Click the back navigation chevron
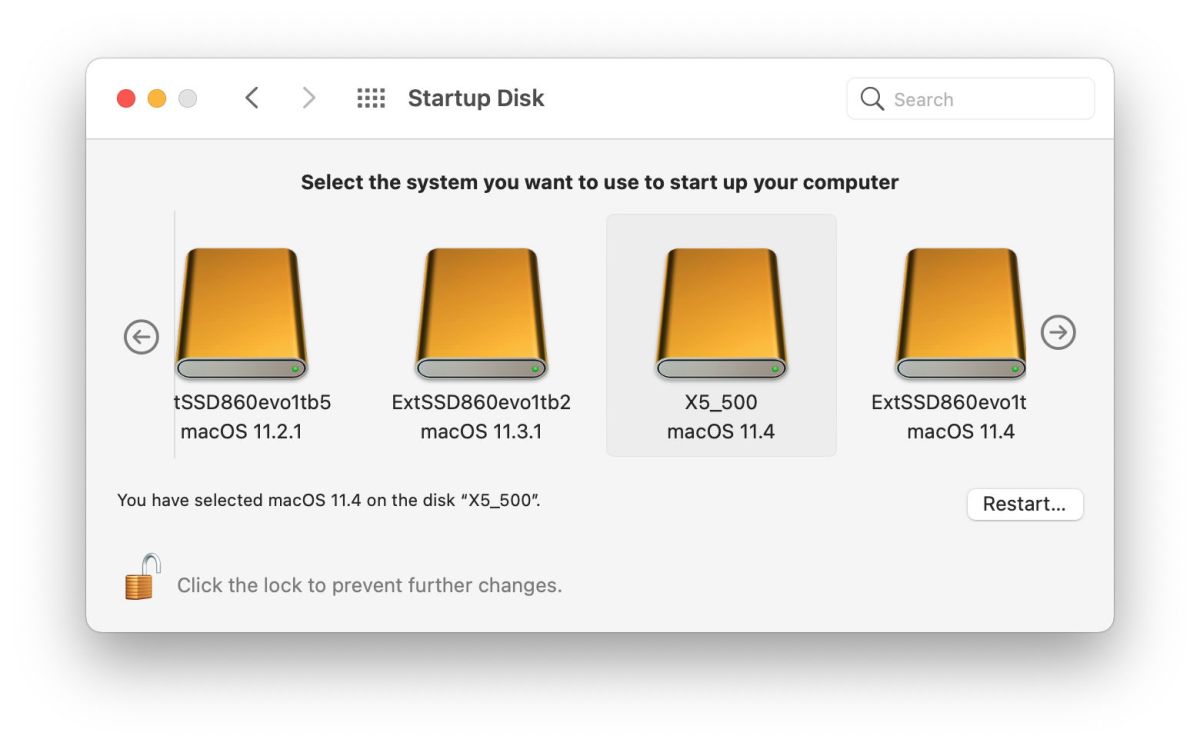Image resolution: width=1200 pixels, height=746 pixels. pos(251,98)
